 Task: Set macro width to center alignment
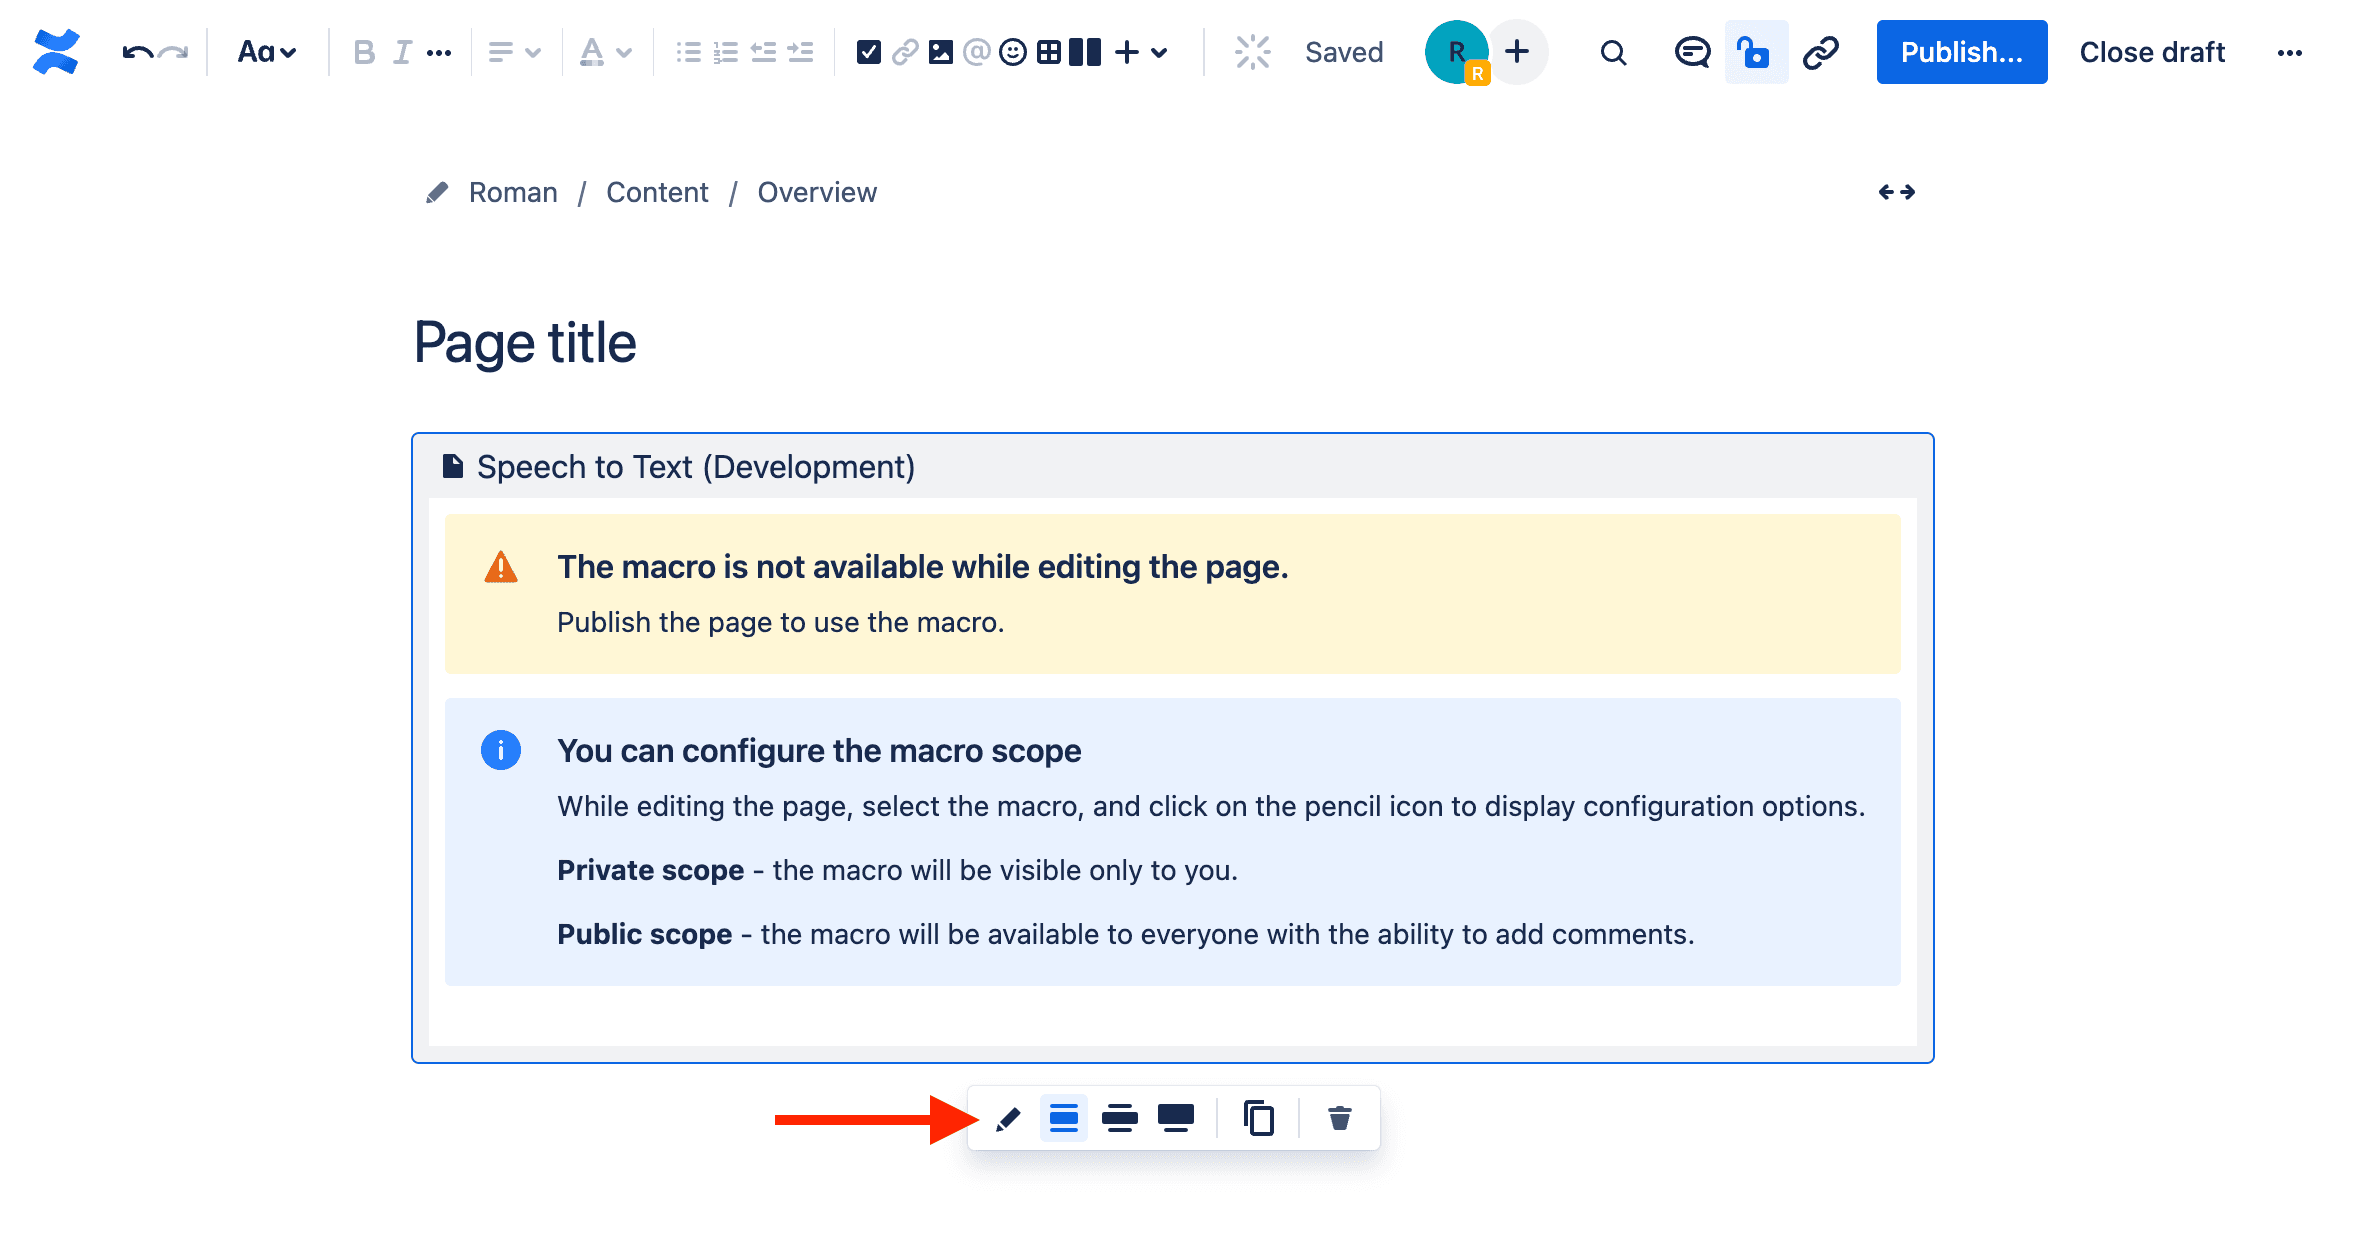(x=1064, y=1118)
